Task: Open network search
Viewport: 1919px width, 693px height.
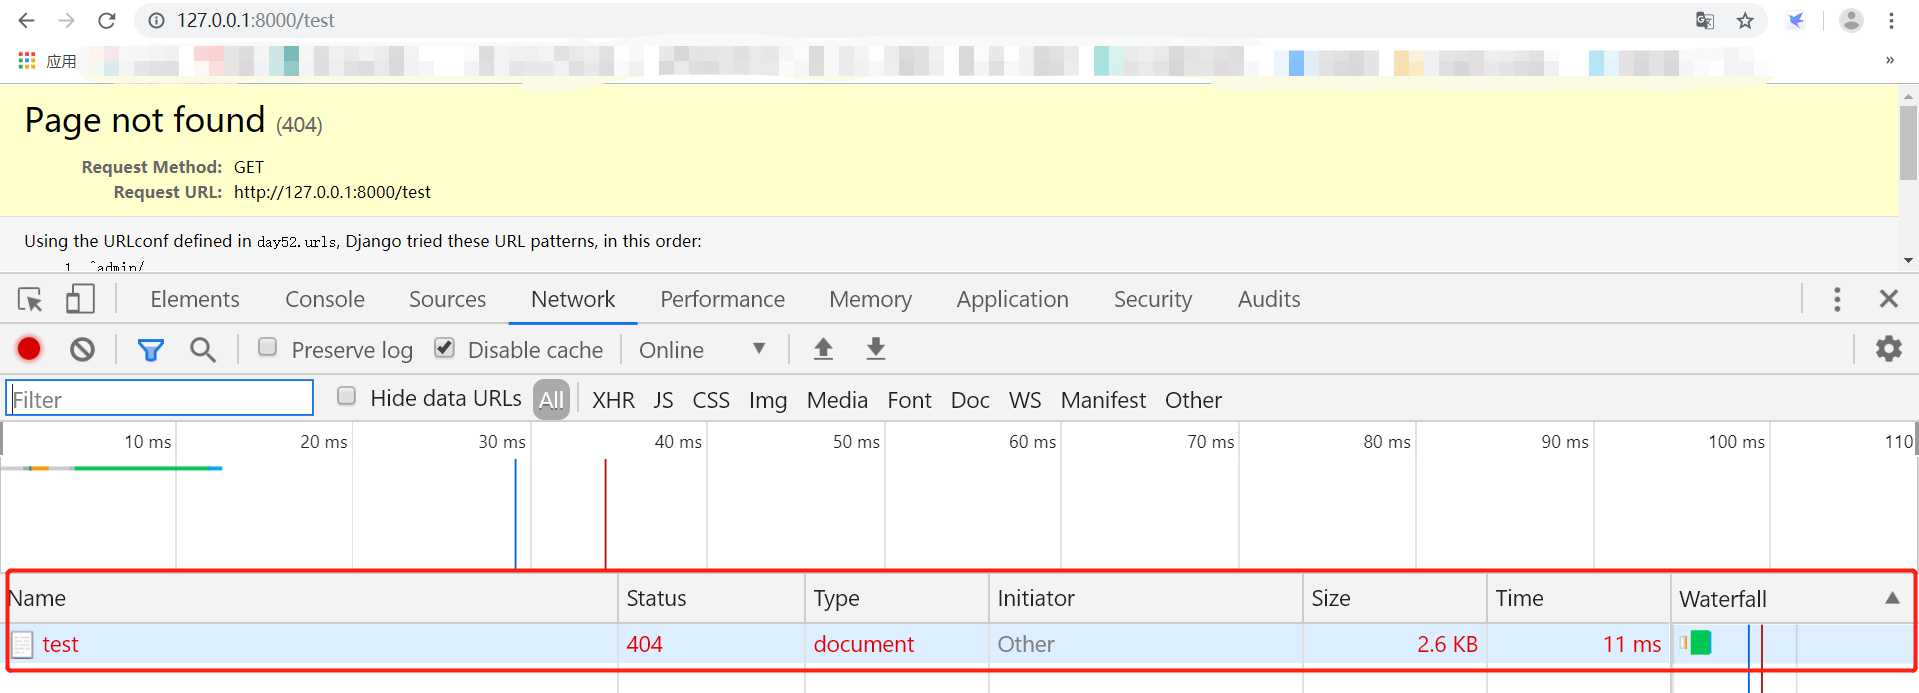Action: (x=203, y=350)
